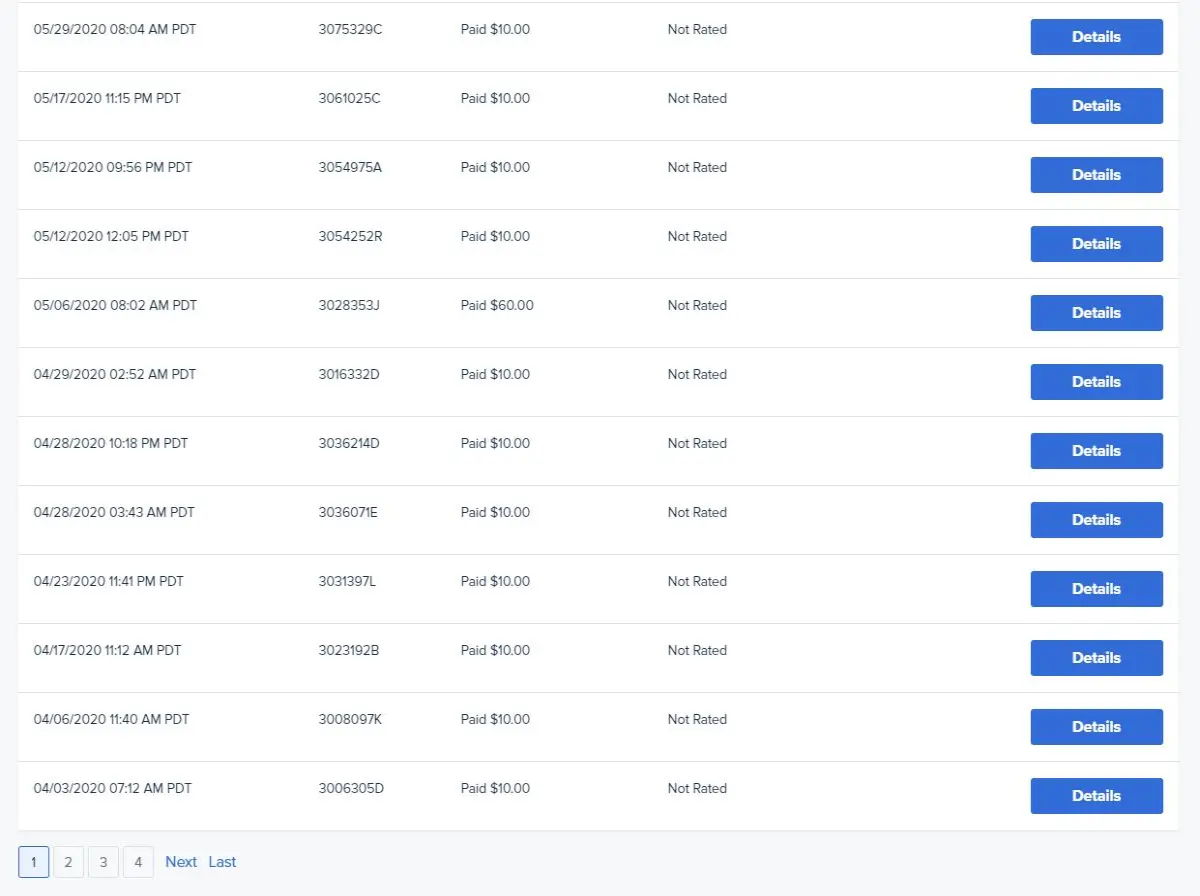Click Paid $10.00 in row 3016332D
Viewport: 1200px width, 896px height.
[x=495, y=375]
